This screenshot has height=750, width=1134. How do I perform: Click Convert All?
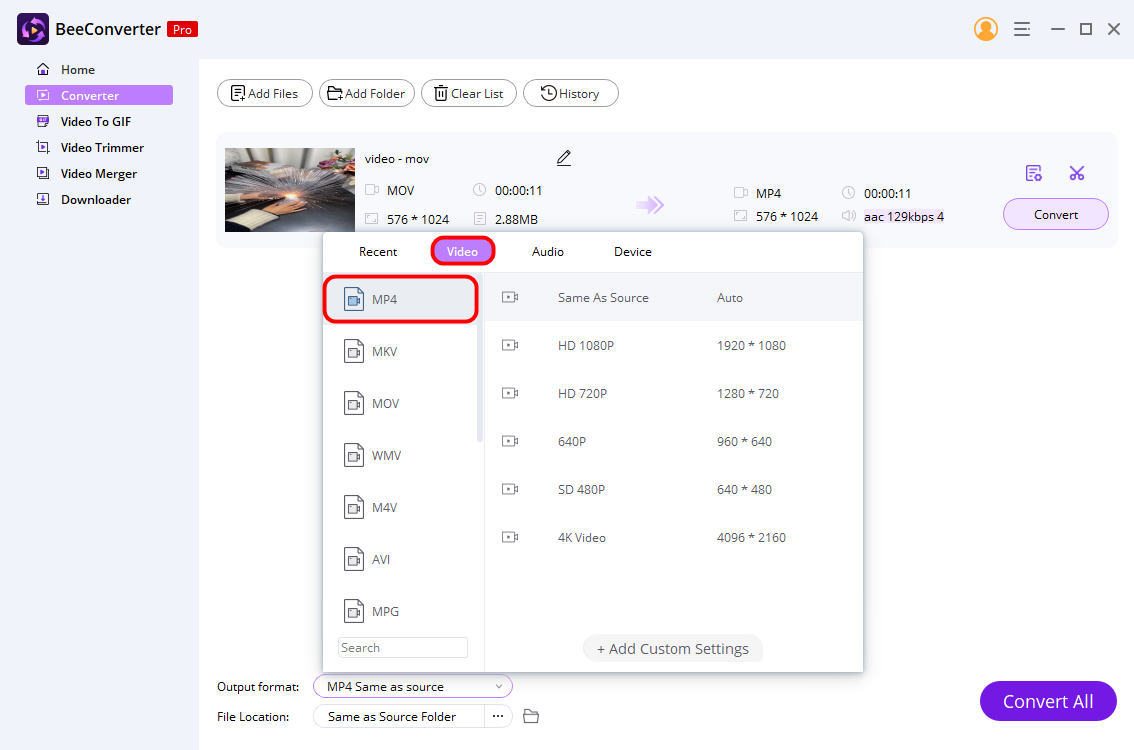point(1048,701)
